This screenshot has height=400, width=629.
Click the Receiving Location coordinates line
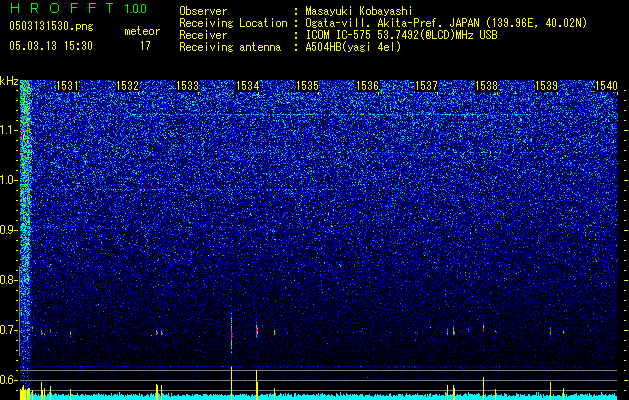coord(448,23)
